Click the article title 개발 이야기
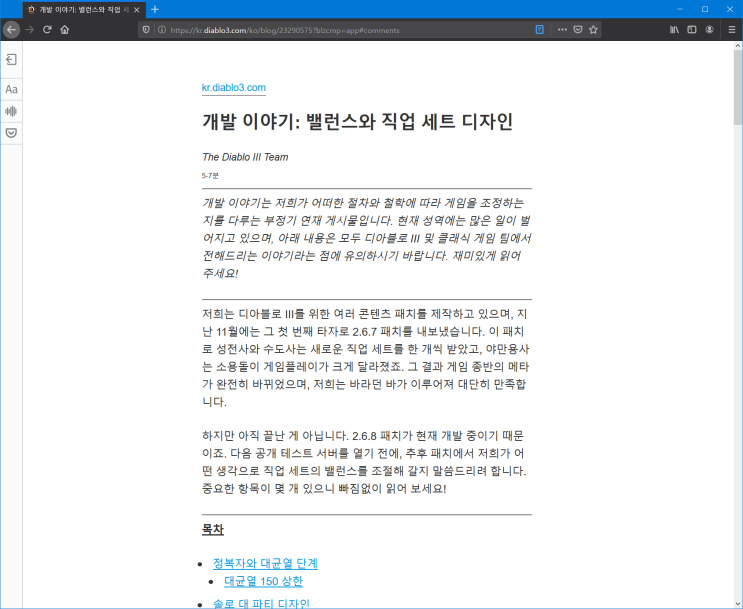 tap(357, 121)
